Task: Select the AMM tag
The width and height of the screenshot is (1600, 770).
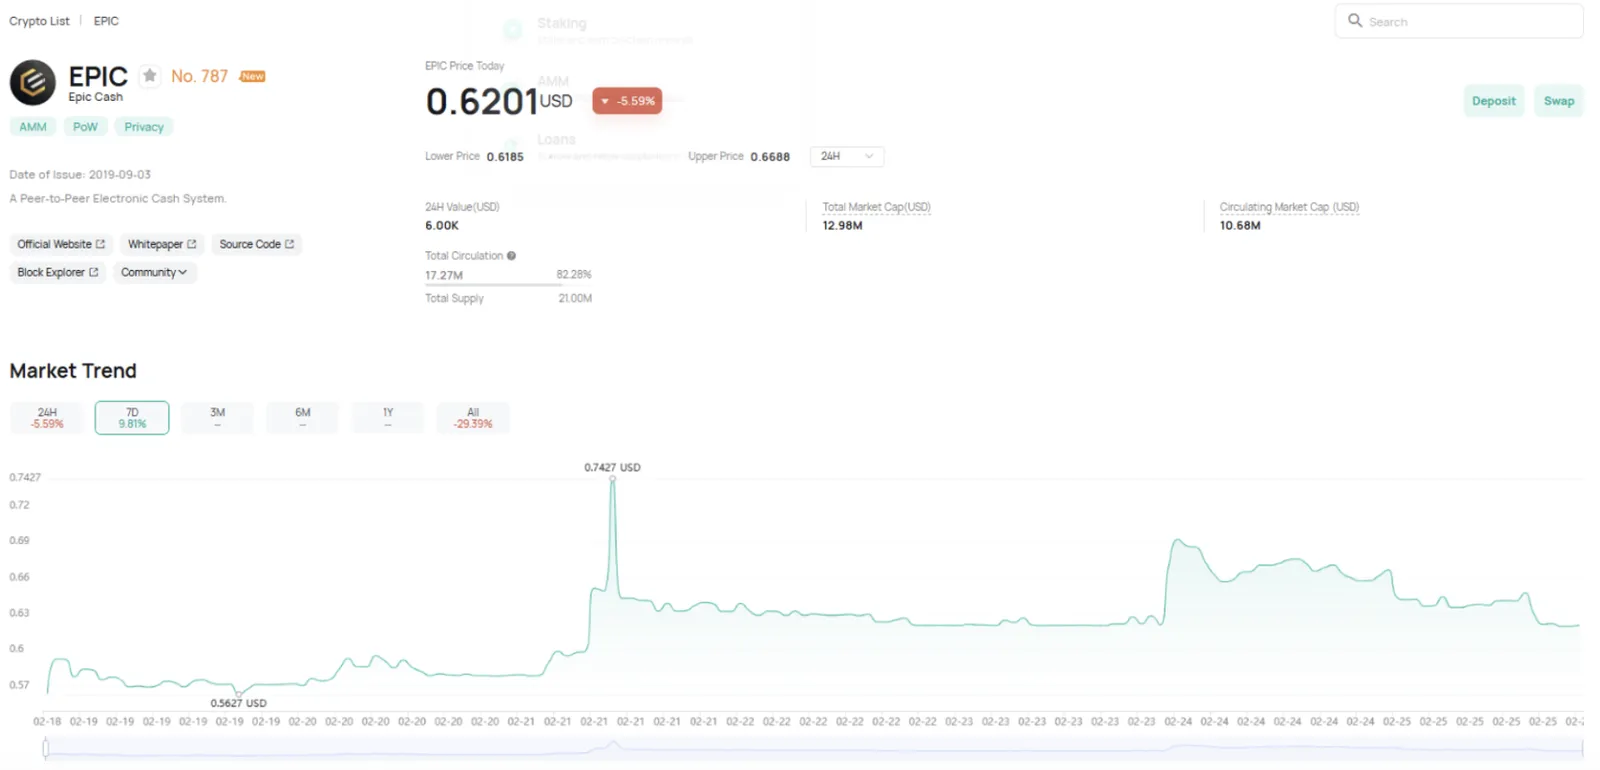Action: tap(33, 127)
